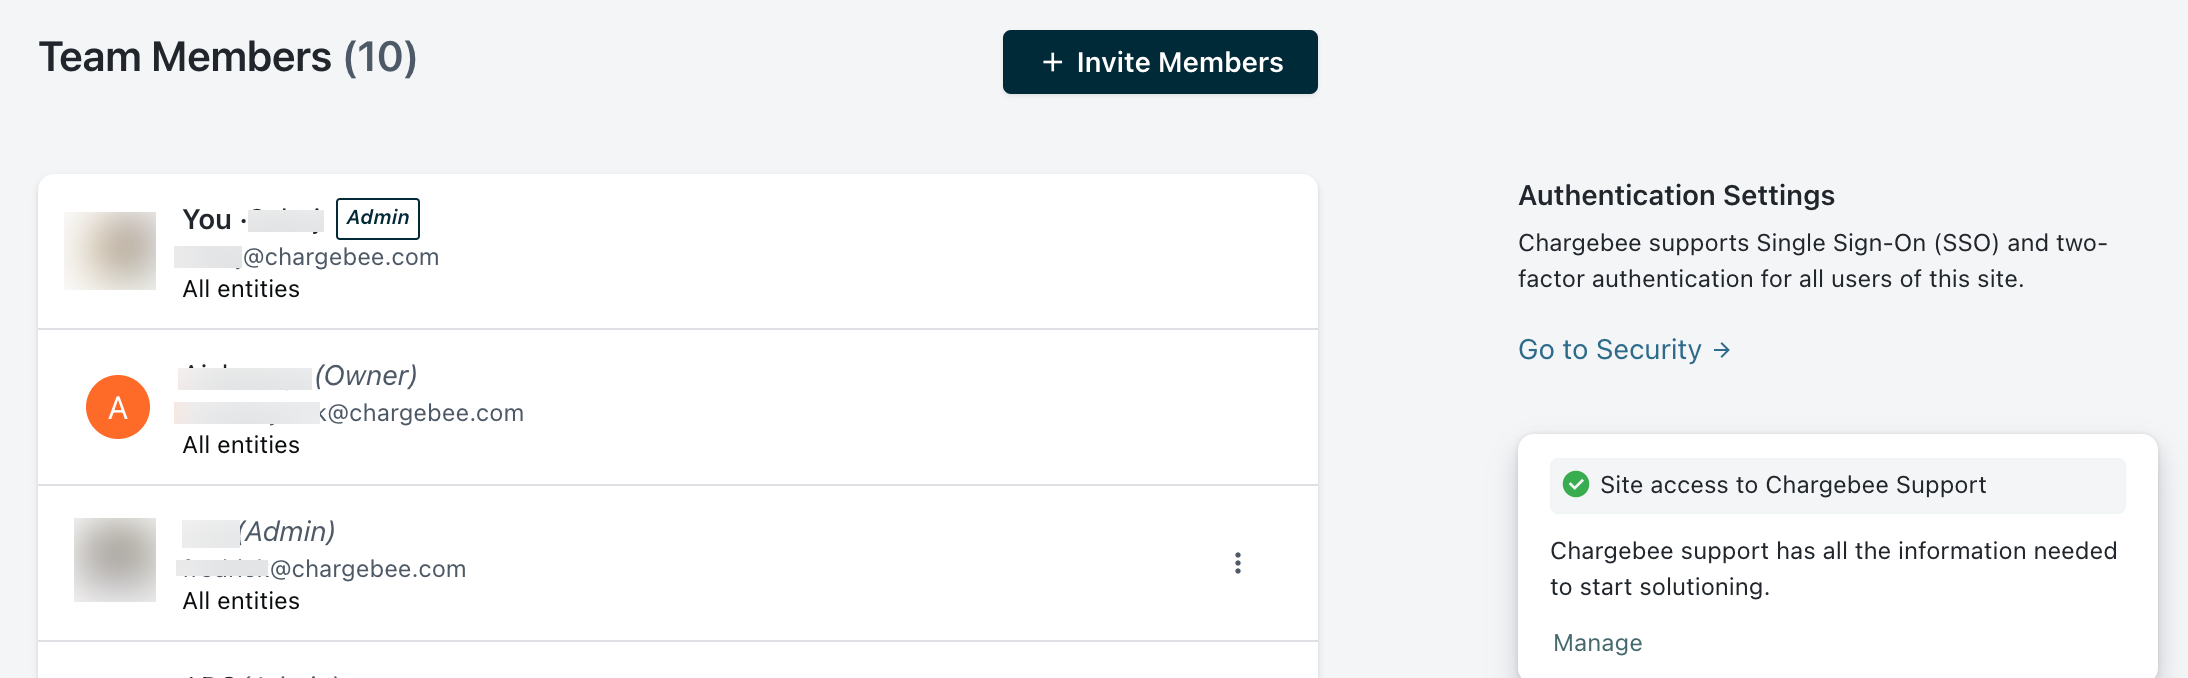Click the (Admin) label in the third row
This screenshot has height=678, width=2188.
click(x=287, y=532)
